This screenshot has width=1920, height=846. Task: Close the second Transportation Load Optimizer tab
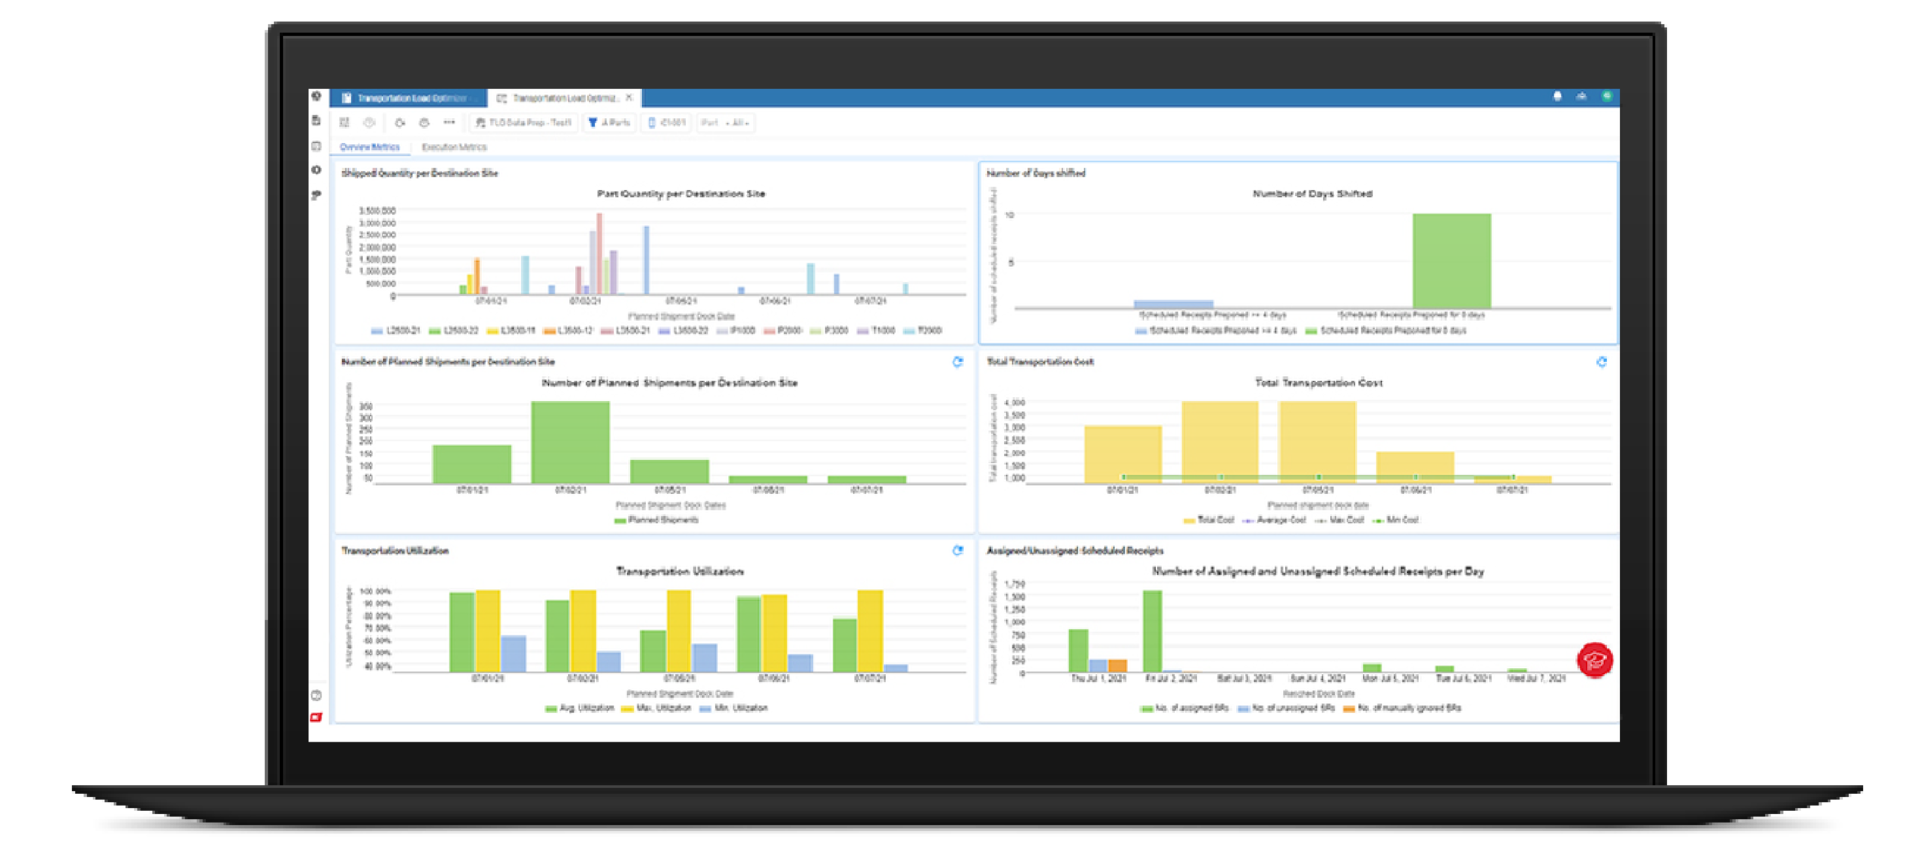coord(629,98)
